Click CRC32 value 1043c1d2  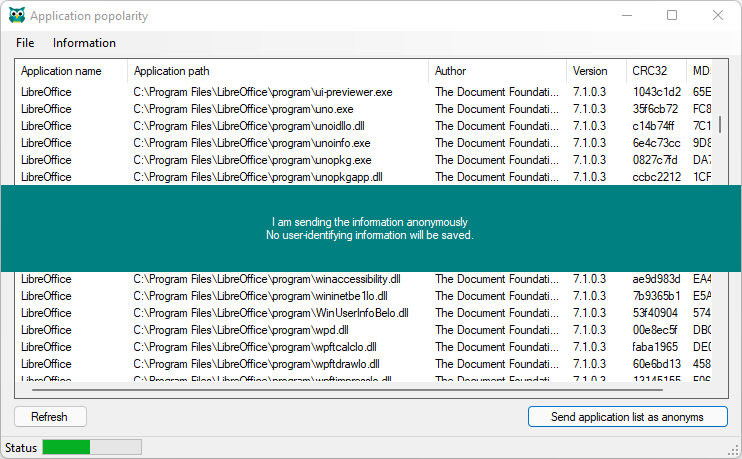click(657, 92)
